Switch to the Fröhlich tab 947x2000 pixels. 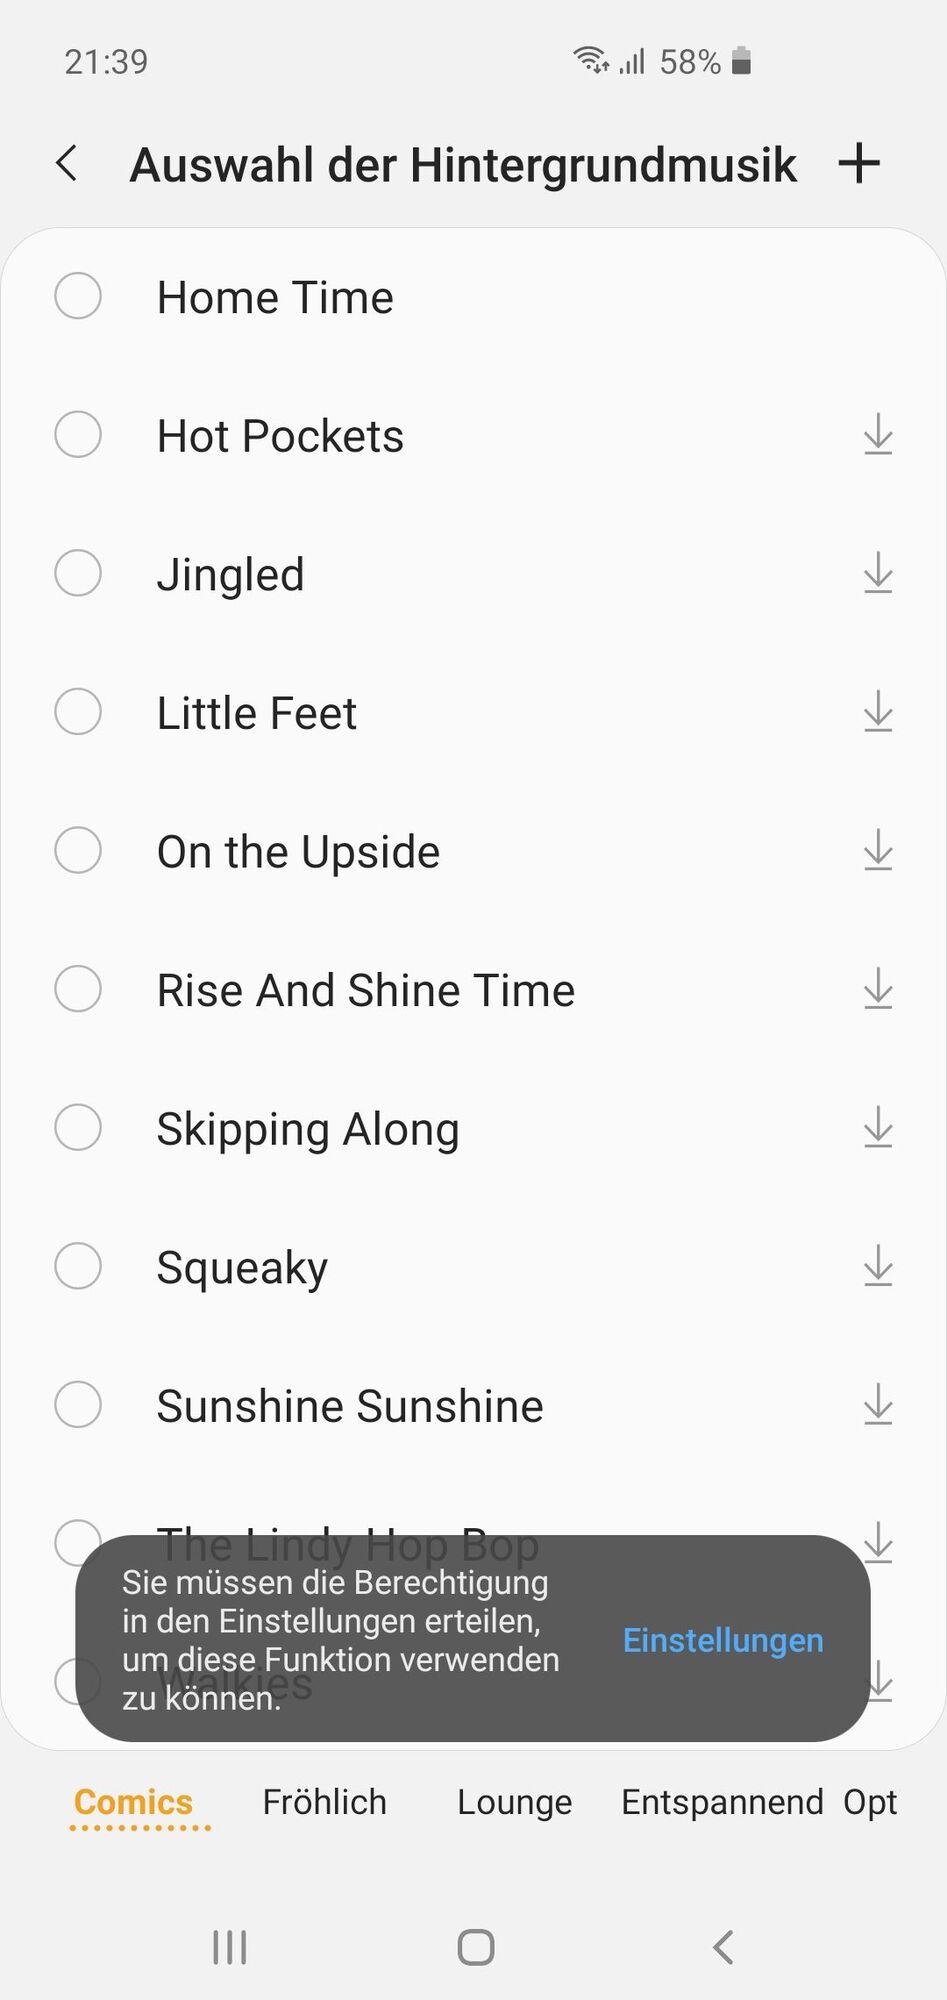point(324,1802)
